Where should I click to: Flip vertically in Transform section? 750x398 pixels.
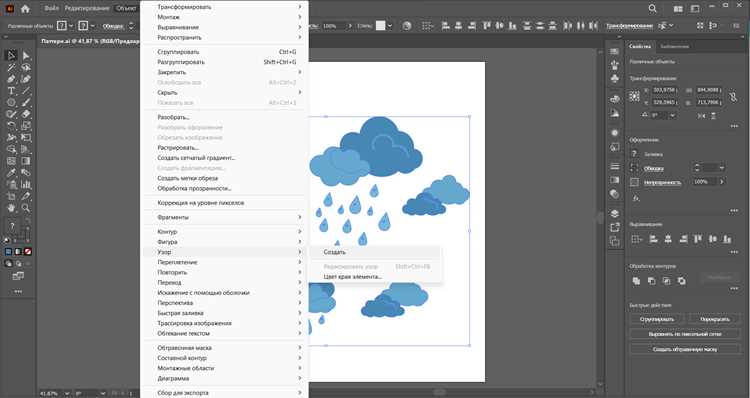coord(714,116)
